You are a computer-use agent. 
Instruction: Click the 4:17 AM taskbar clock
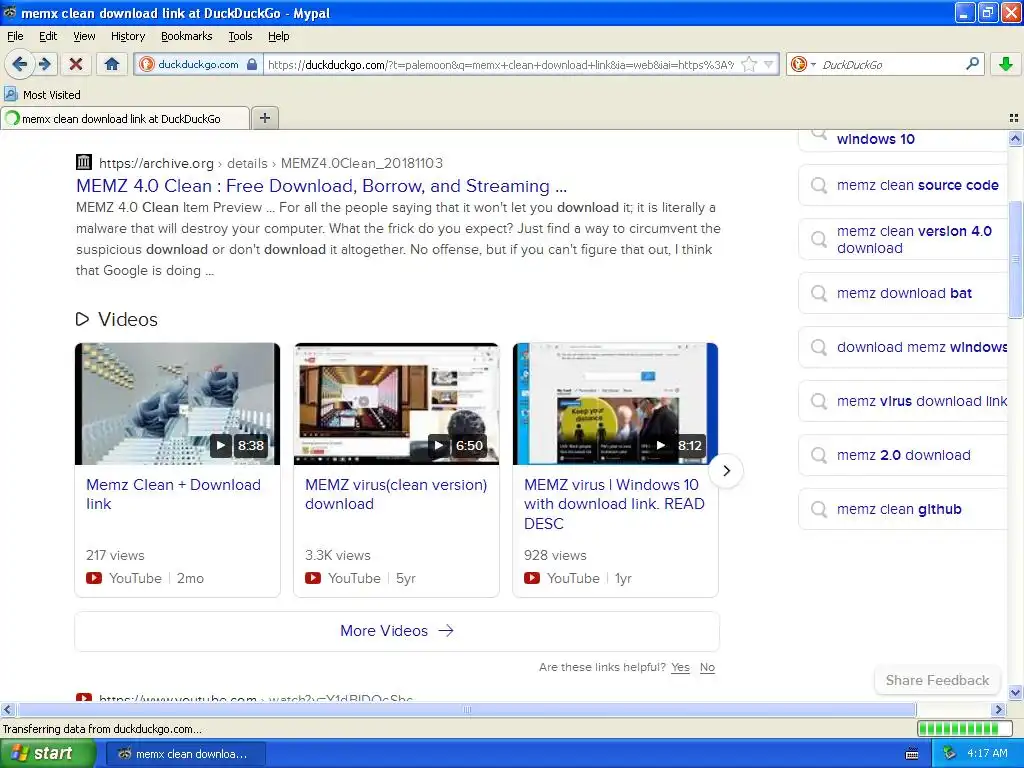(987, 754)
